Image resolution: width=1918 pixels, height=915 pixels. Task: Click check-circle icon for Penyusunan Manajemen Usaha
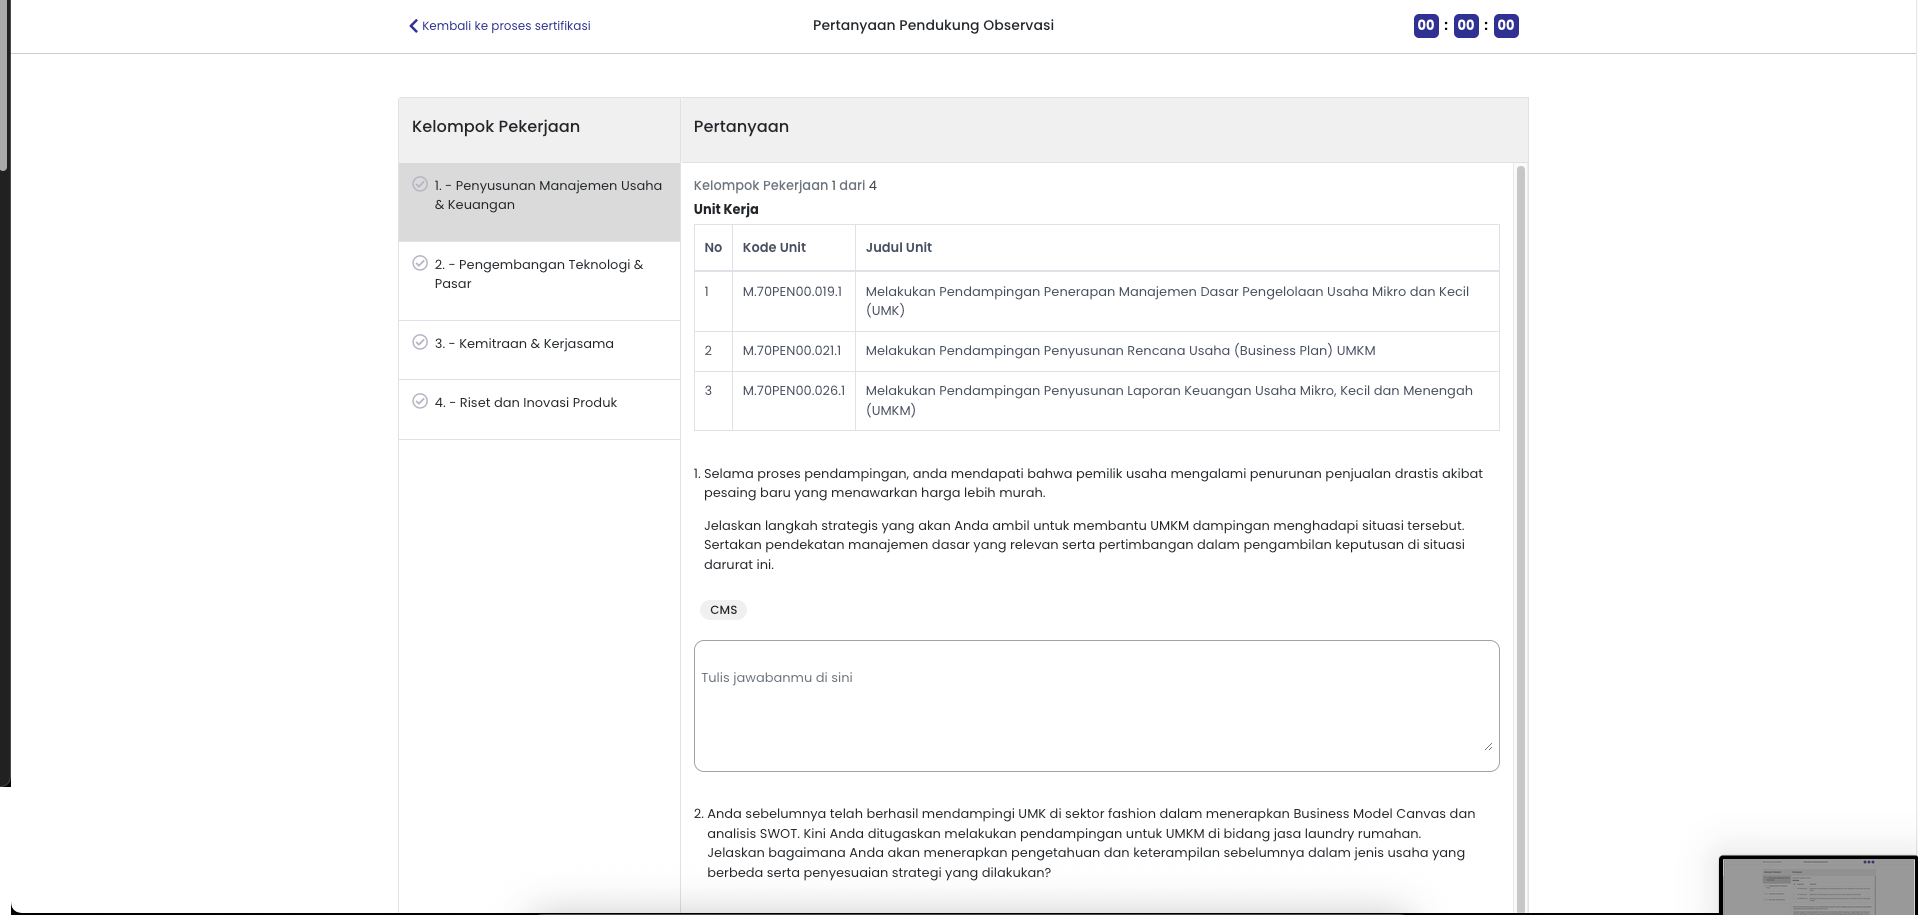[420, 184]
